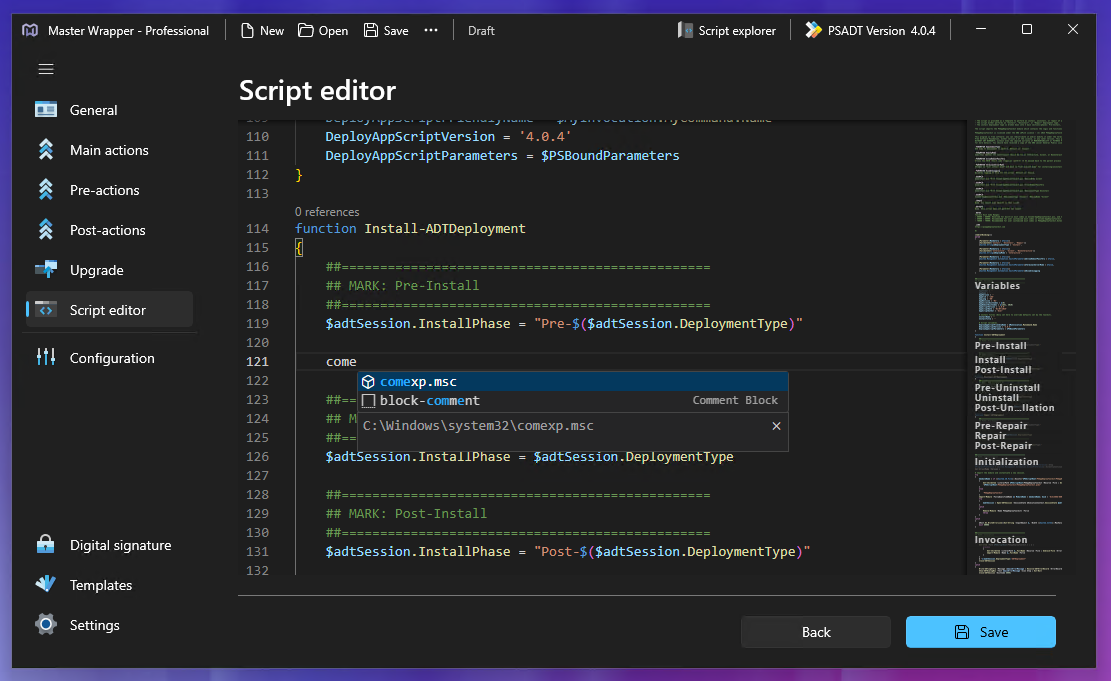Jump to Pre-Uninstall section in minimap
Screen dimensions: 1111x681
(x=1007, y=388)
